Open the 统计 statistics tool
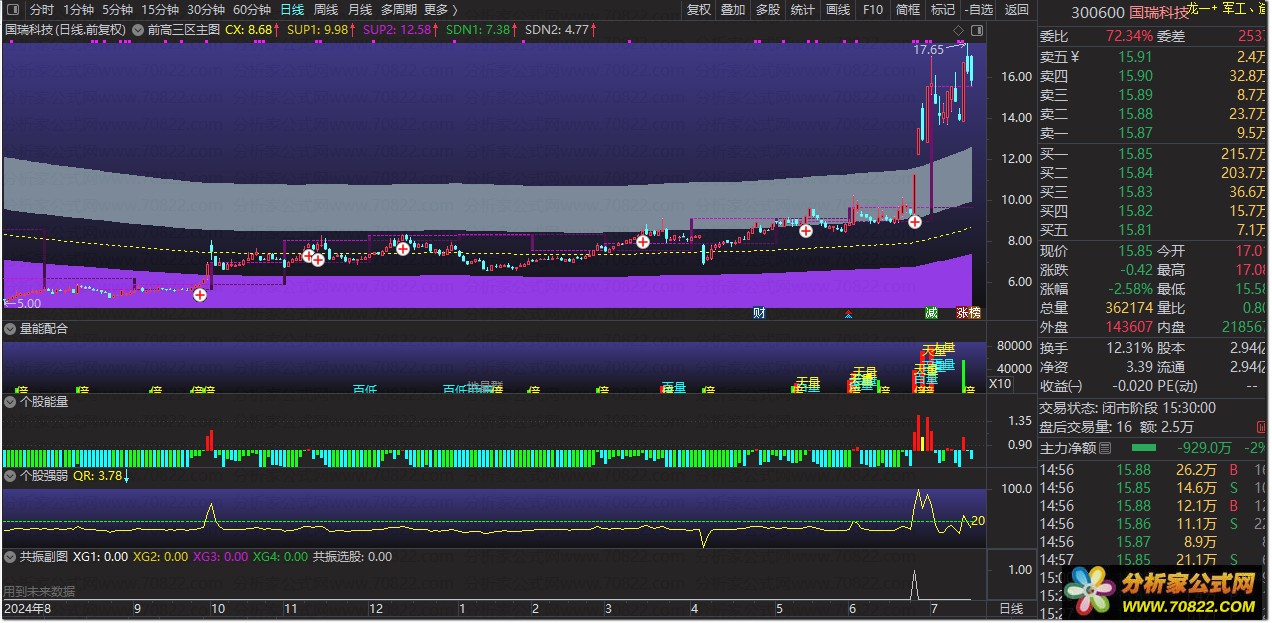The width and height of the screenshot is (1272, 623). 802,9
